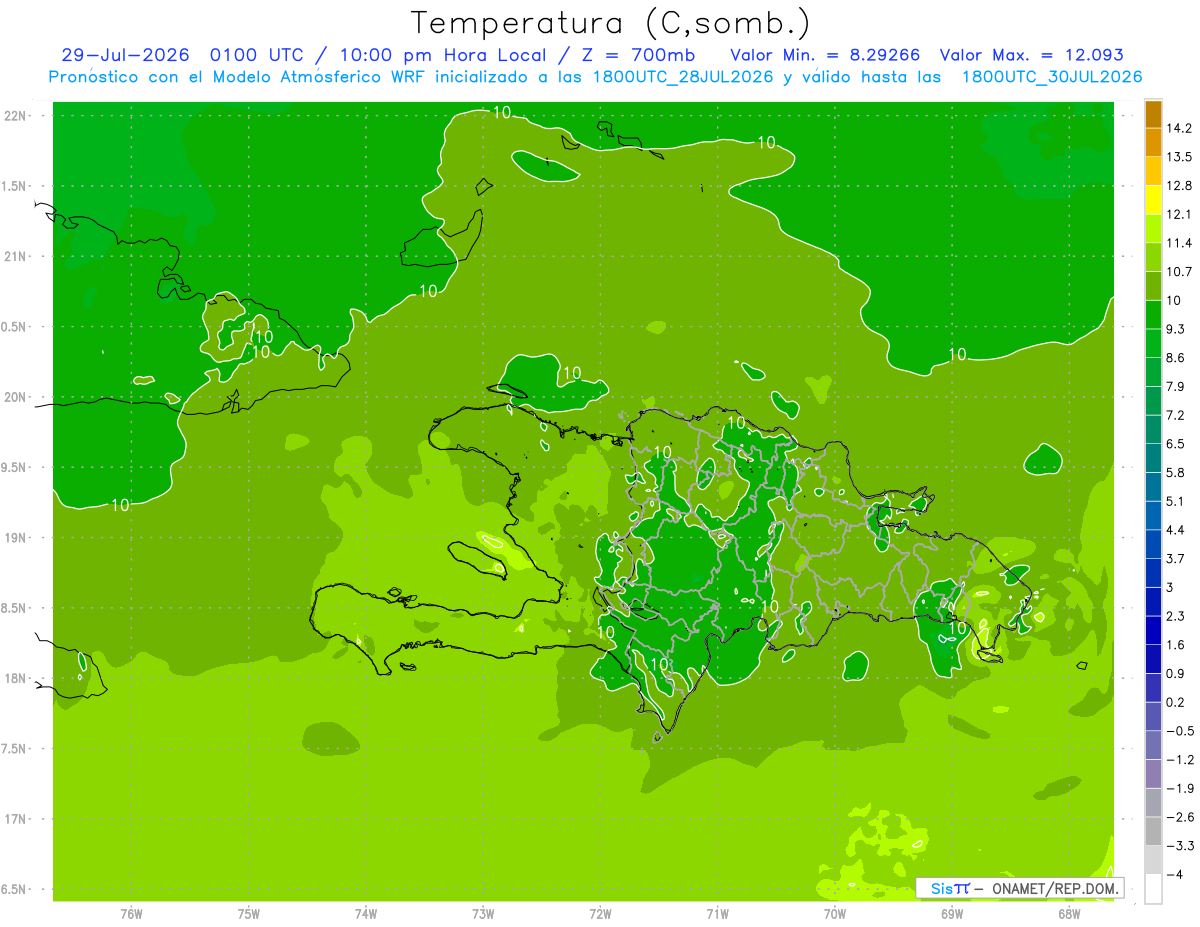This screenshot has height=927, width=1200.
Task: Click the 'Temperatura (C,somb.)' chart title
Action: point(611,23)
